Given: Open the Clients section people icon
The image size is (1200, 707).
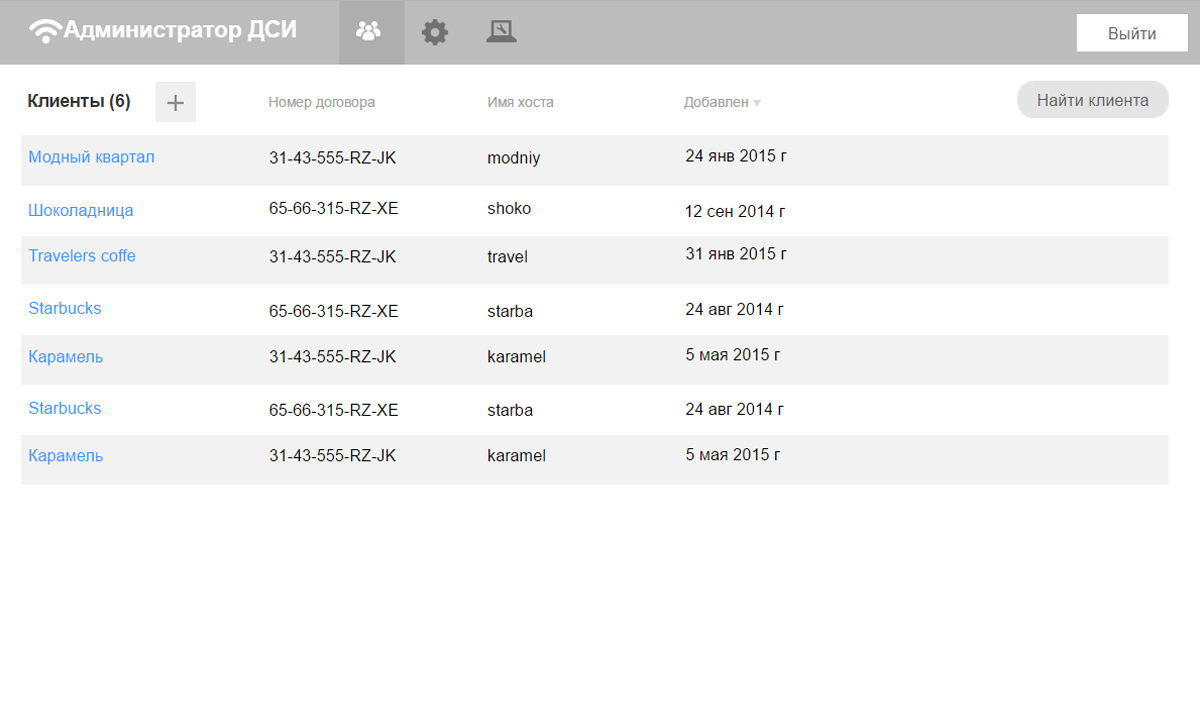Looking at the screenshot, I should tap(369, 32).
